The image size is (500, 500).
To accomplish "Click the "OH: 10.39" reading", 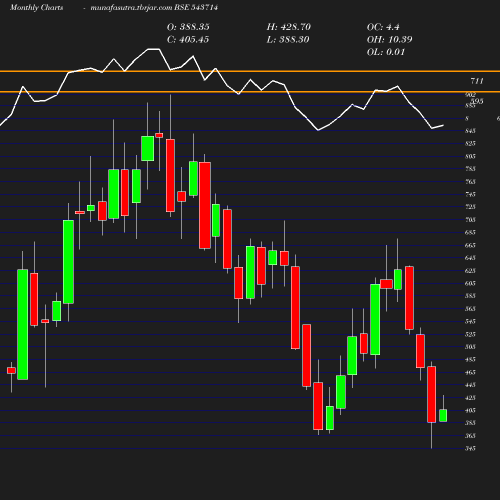I will (x=389, y=40).
